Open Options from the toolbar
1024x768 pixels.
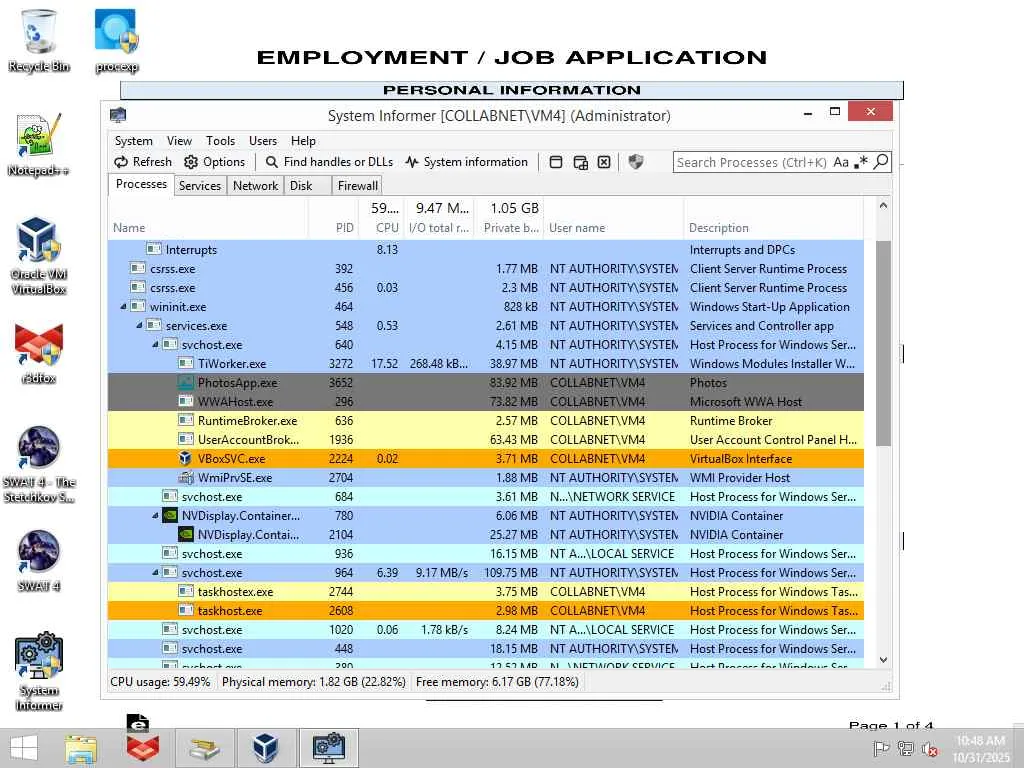pyautogui.click(x=214, y=162)
